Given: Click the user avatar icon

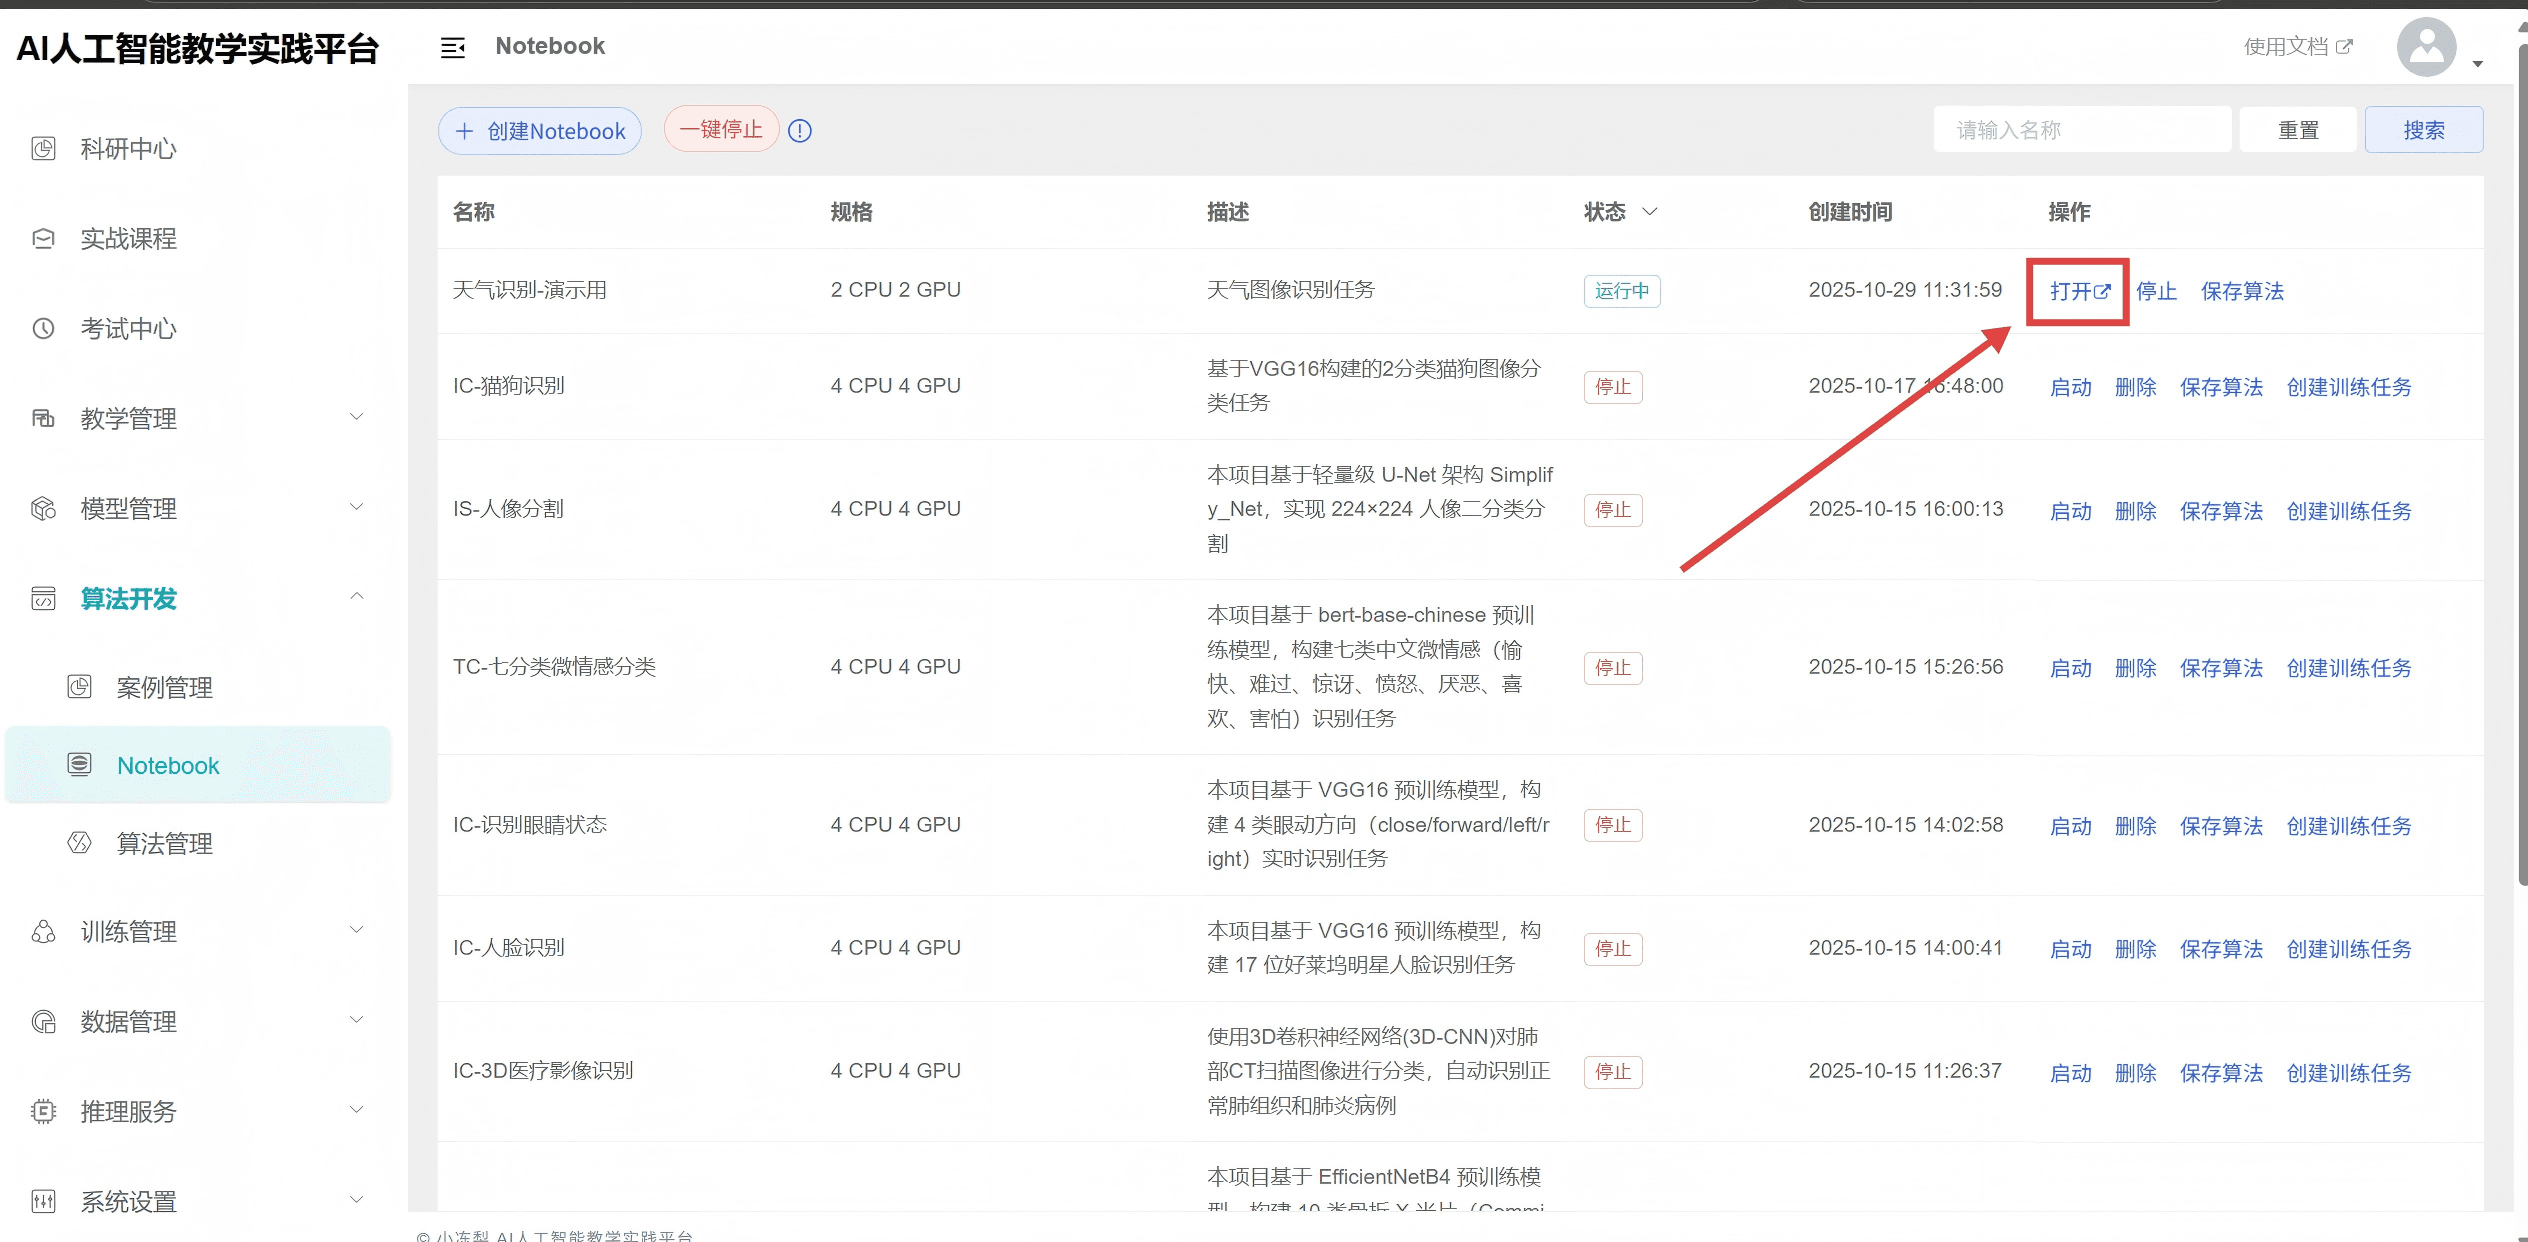Looking at the screenshot, I should (x=2426, y=47).
